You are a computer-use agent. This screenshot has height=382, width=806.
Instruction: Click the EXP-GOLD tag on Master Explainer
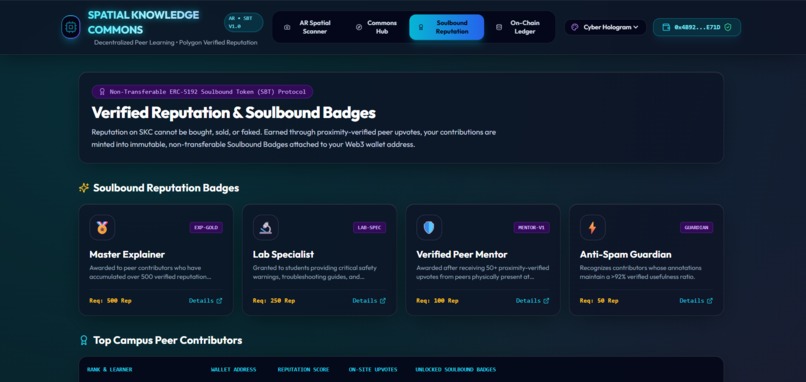(206, 227)
